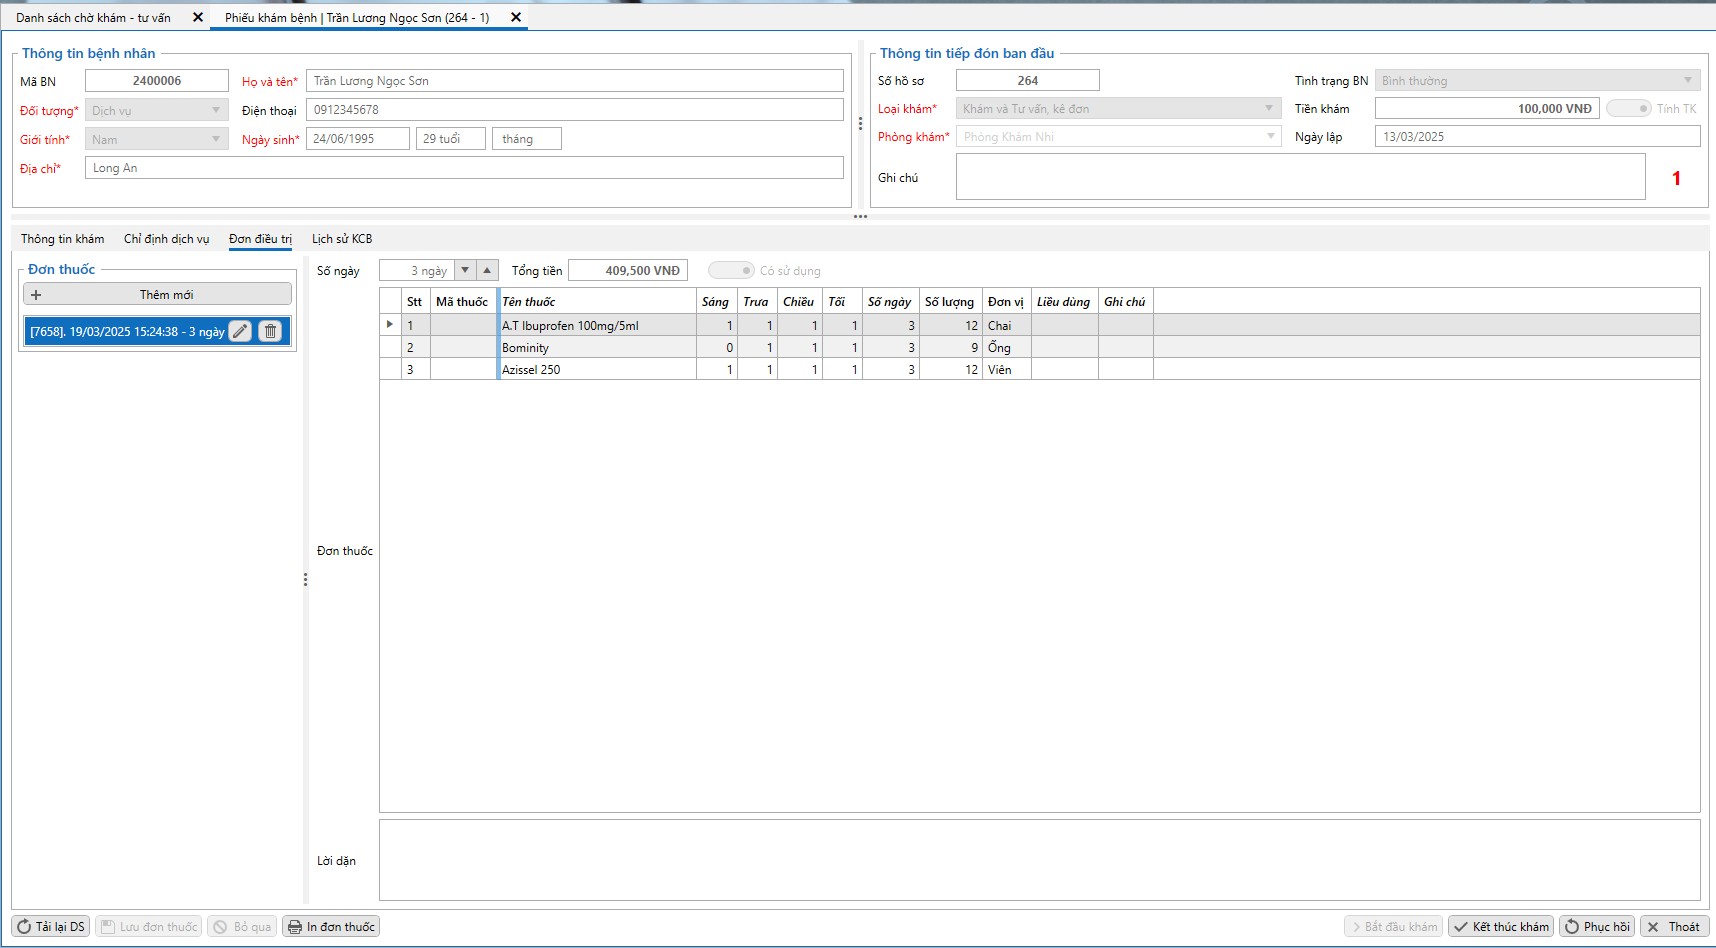1716x948 pixels.
Task: Select the Azissel 250 medicine row
Action: (x=1040, y=369)
